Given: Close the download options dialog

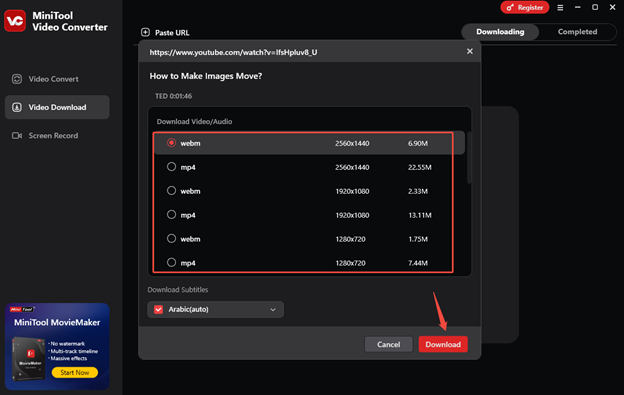Looking at the screenshot, I should pyautogui.click(x=470, y=51).
